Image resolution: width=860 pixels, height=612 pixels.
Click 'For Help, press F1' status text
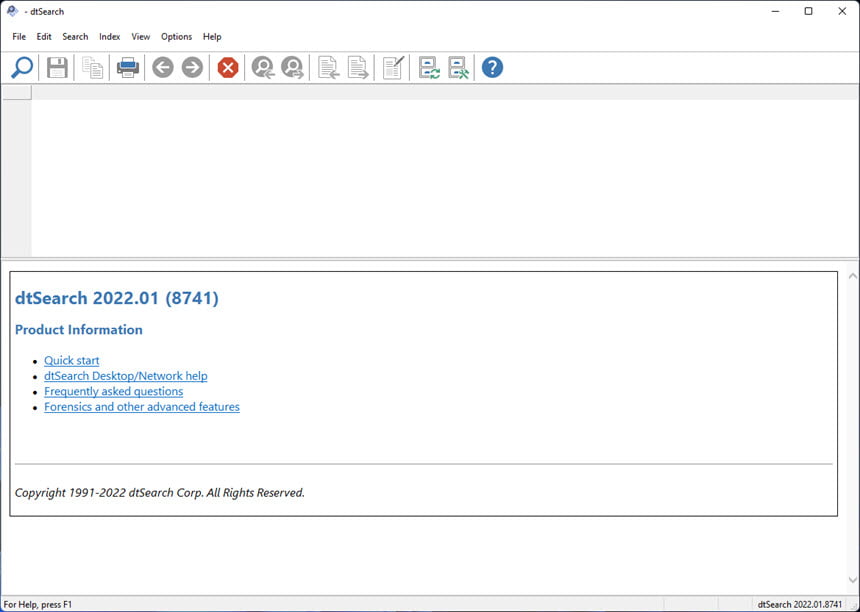(38, 604)
